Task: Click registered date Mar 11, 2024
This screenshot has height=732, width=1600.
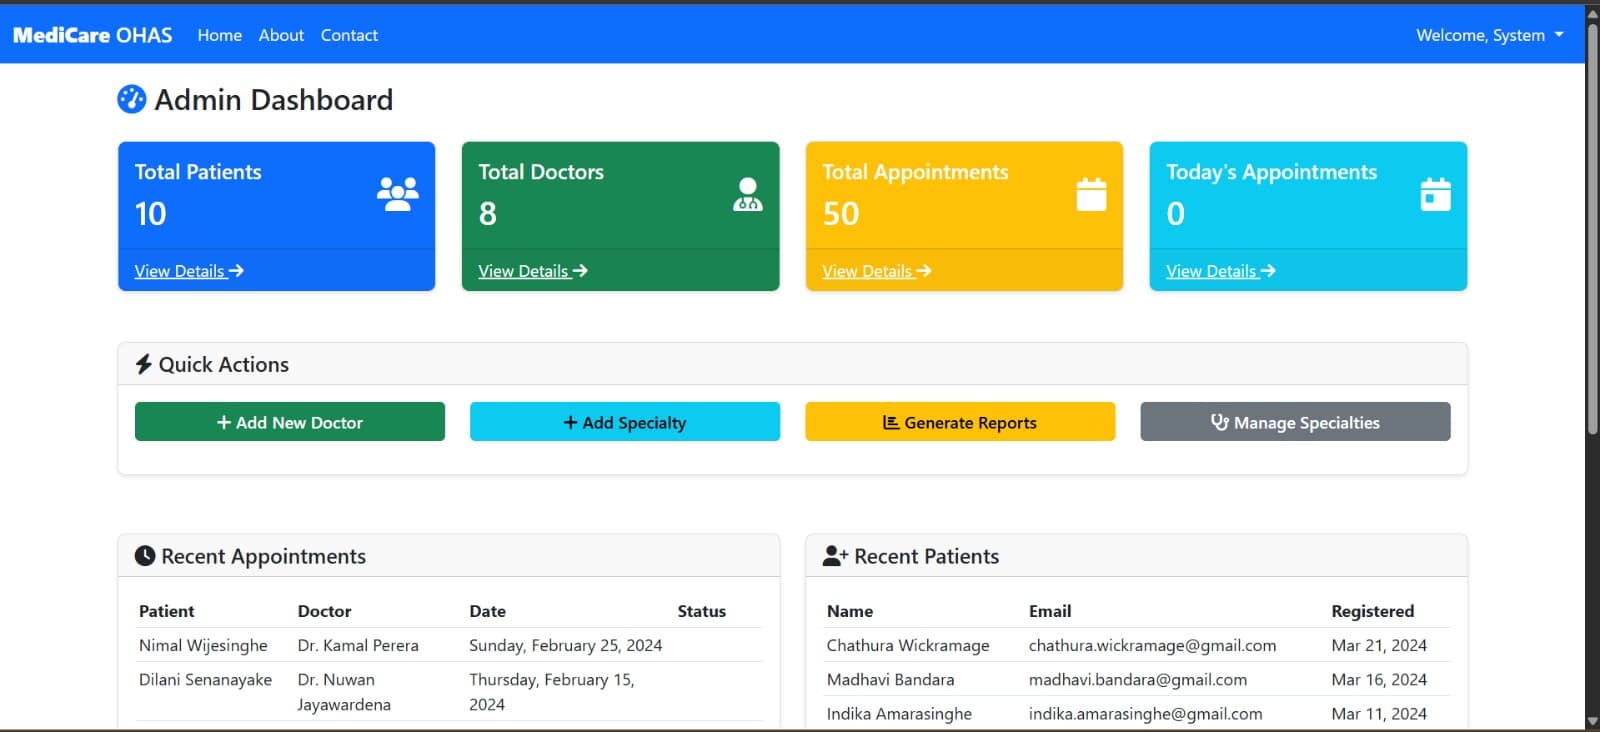Action: [x=1379, y=713]
